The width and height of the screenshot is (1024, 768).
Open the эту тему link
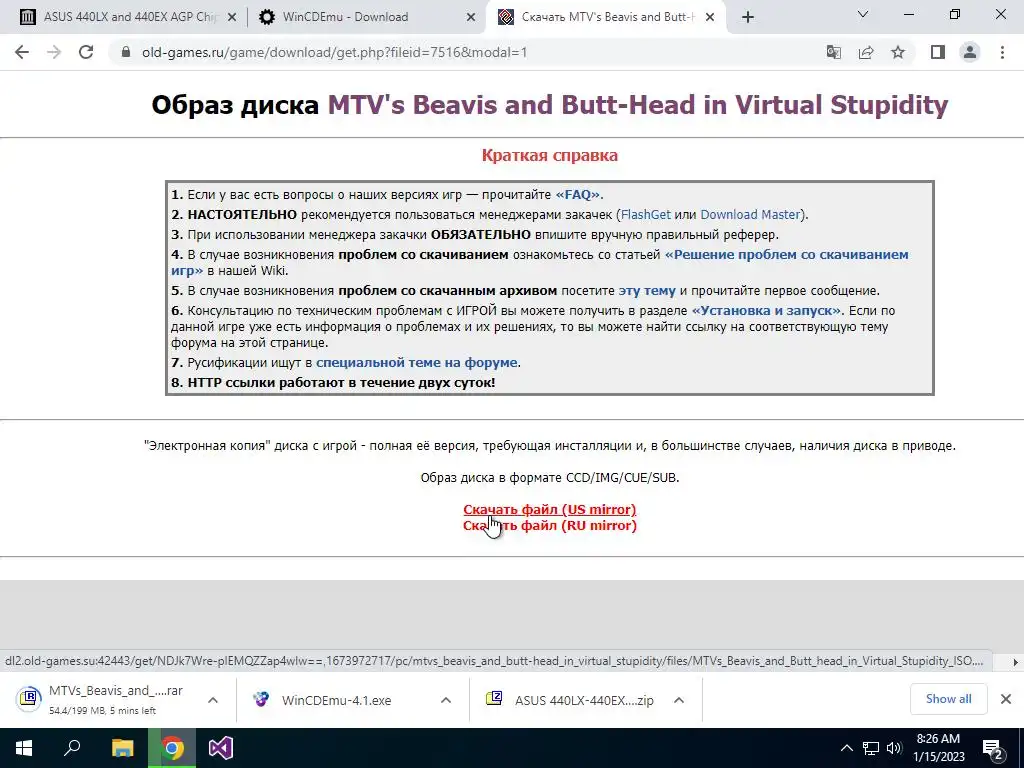click(647, 291)
